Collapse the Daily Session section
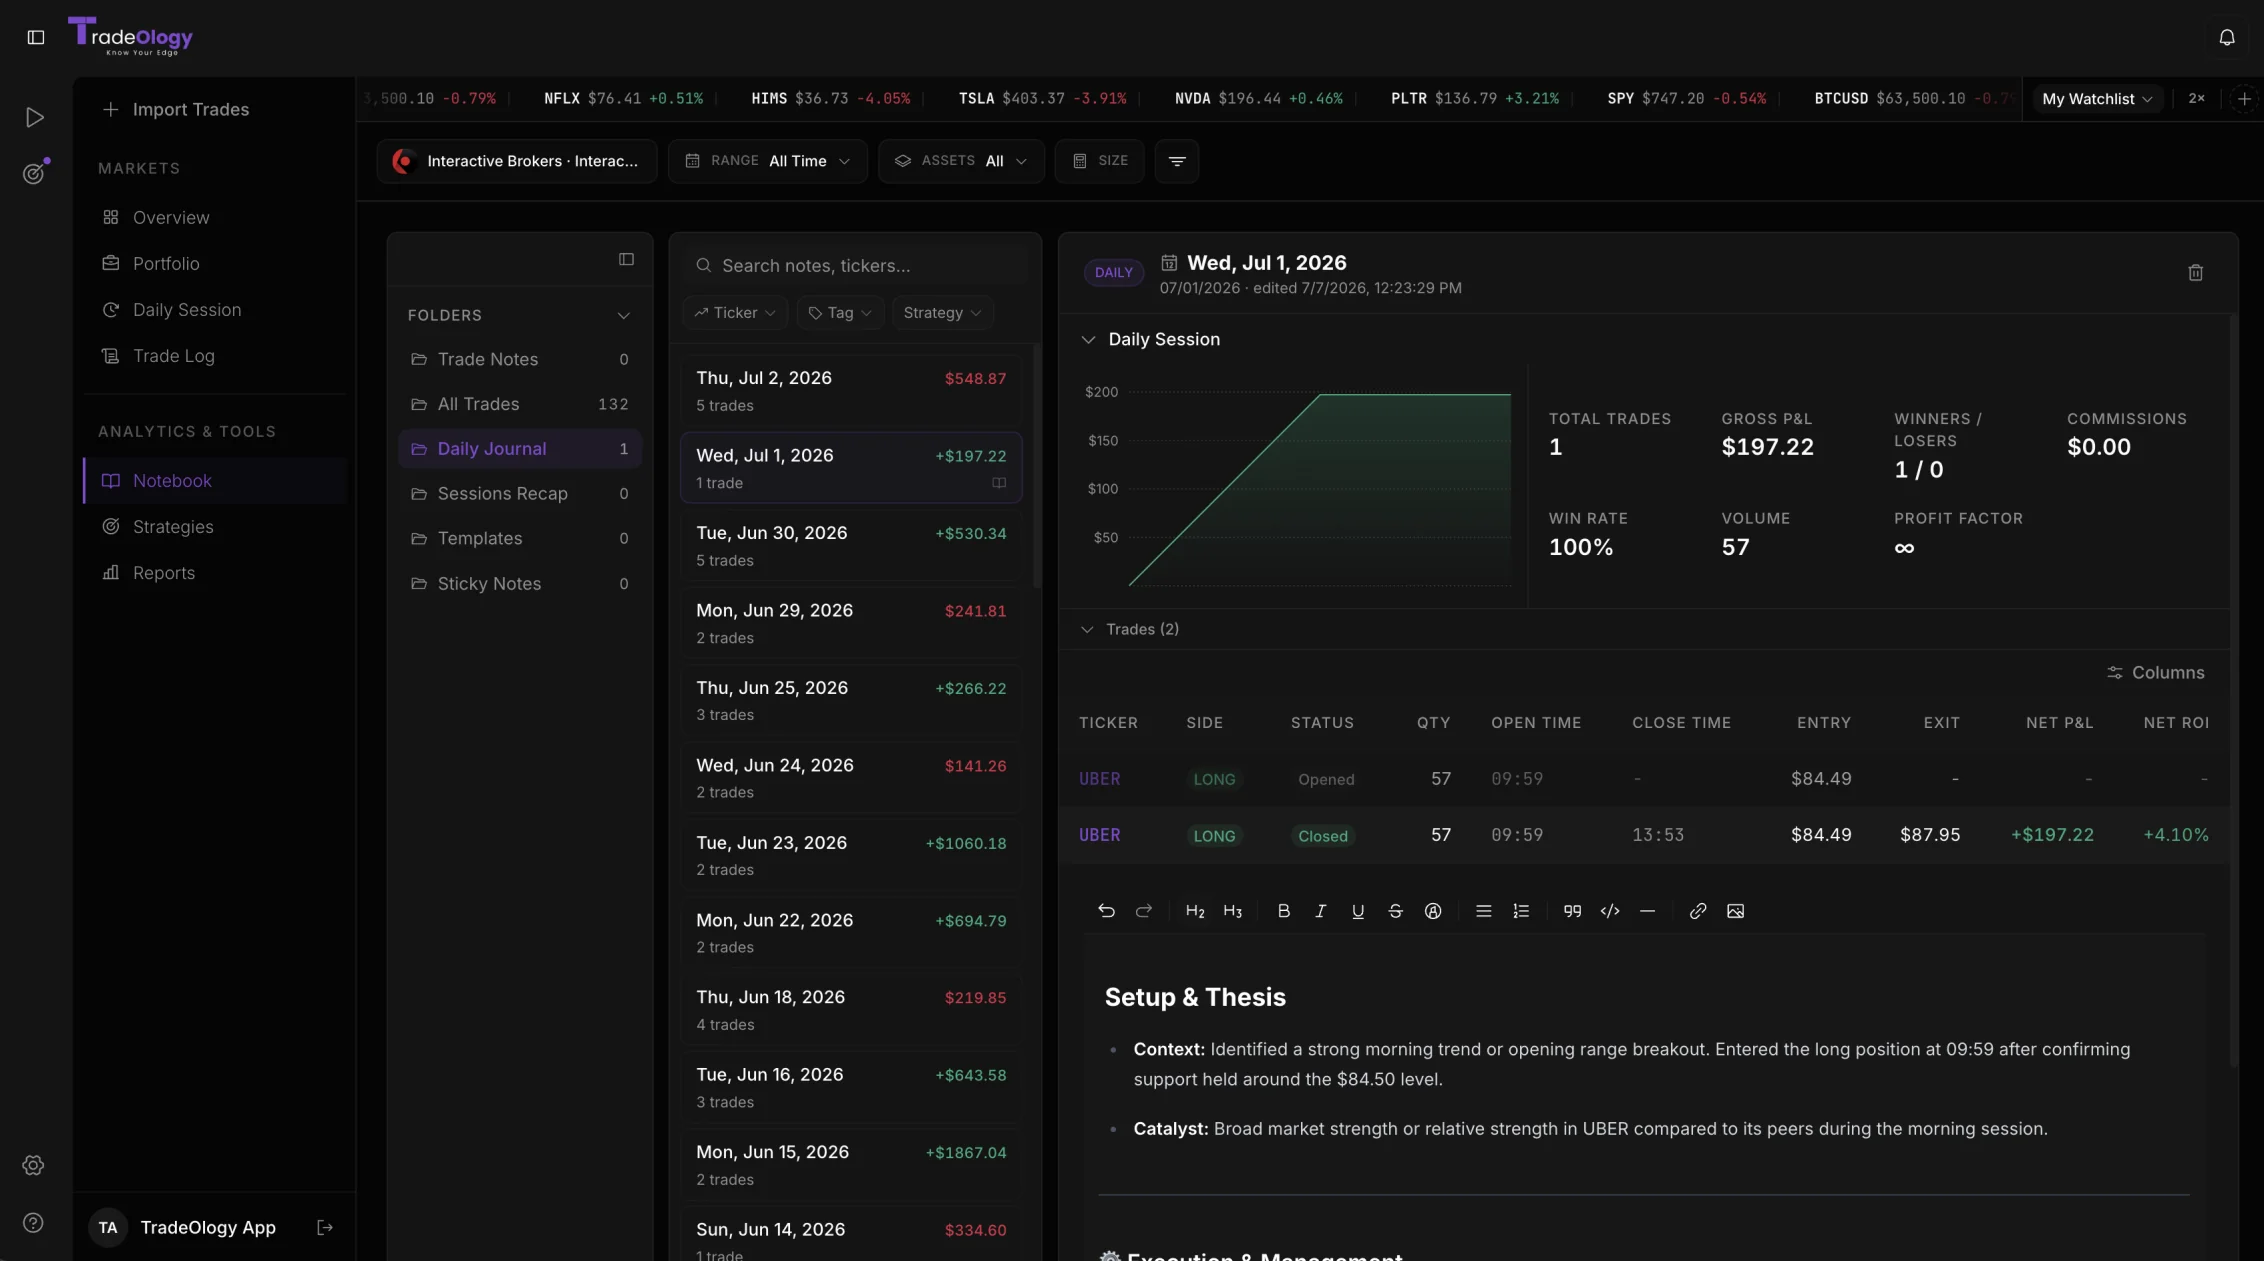The width and height of the screenshot is (2264, 1261). (x=1088, y=340)
